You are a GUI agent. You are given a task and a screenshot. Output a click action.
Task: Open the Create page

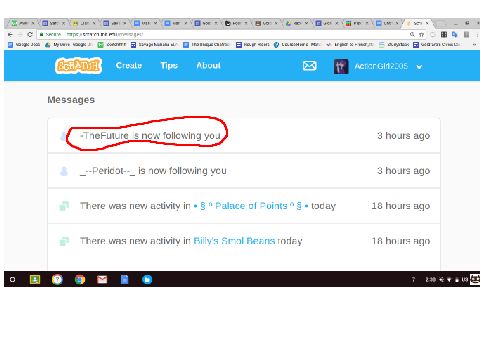pos(129,65)
